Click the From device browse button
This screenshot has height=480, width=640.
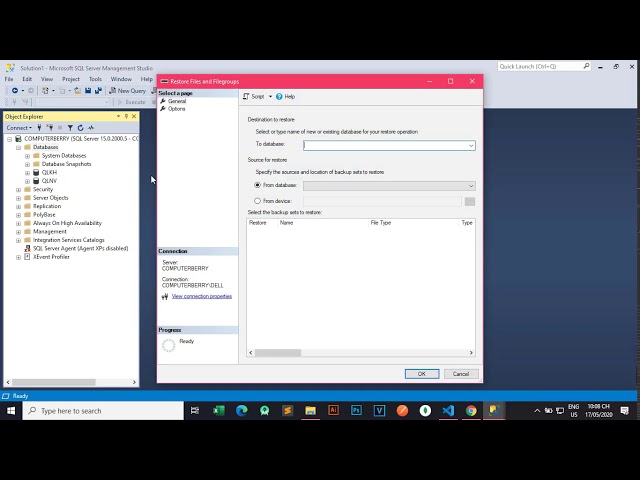469,202
